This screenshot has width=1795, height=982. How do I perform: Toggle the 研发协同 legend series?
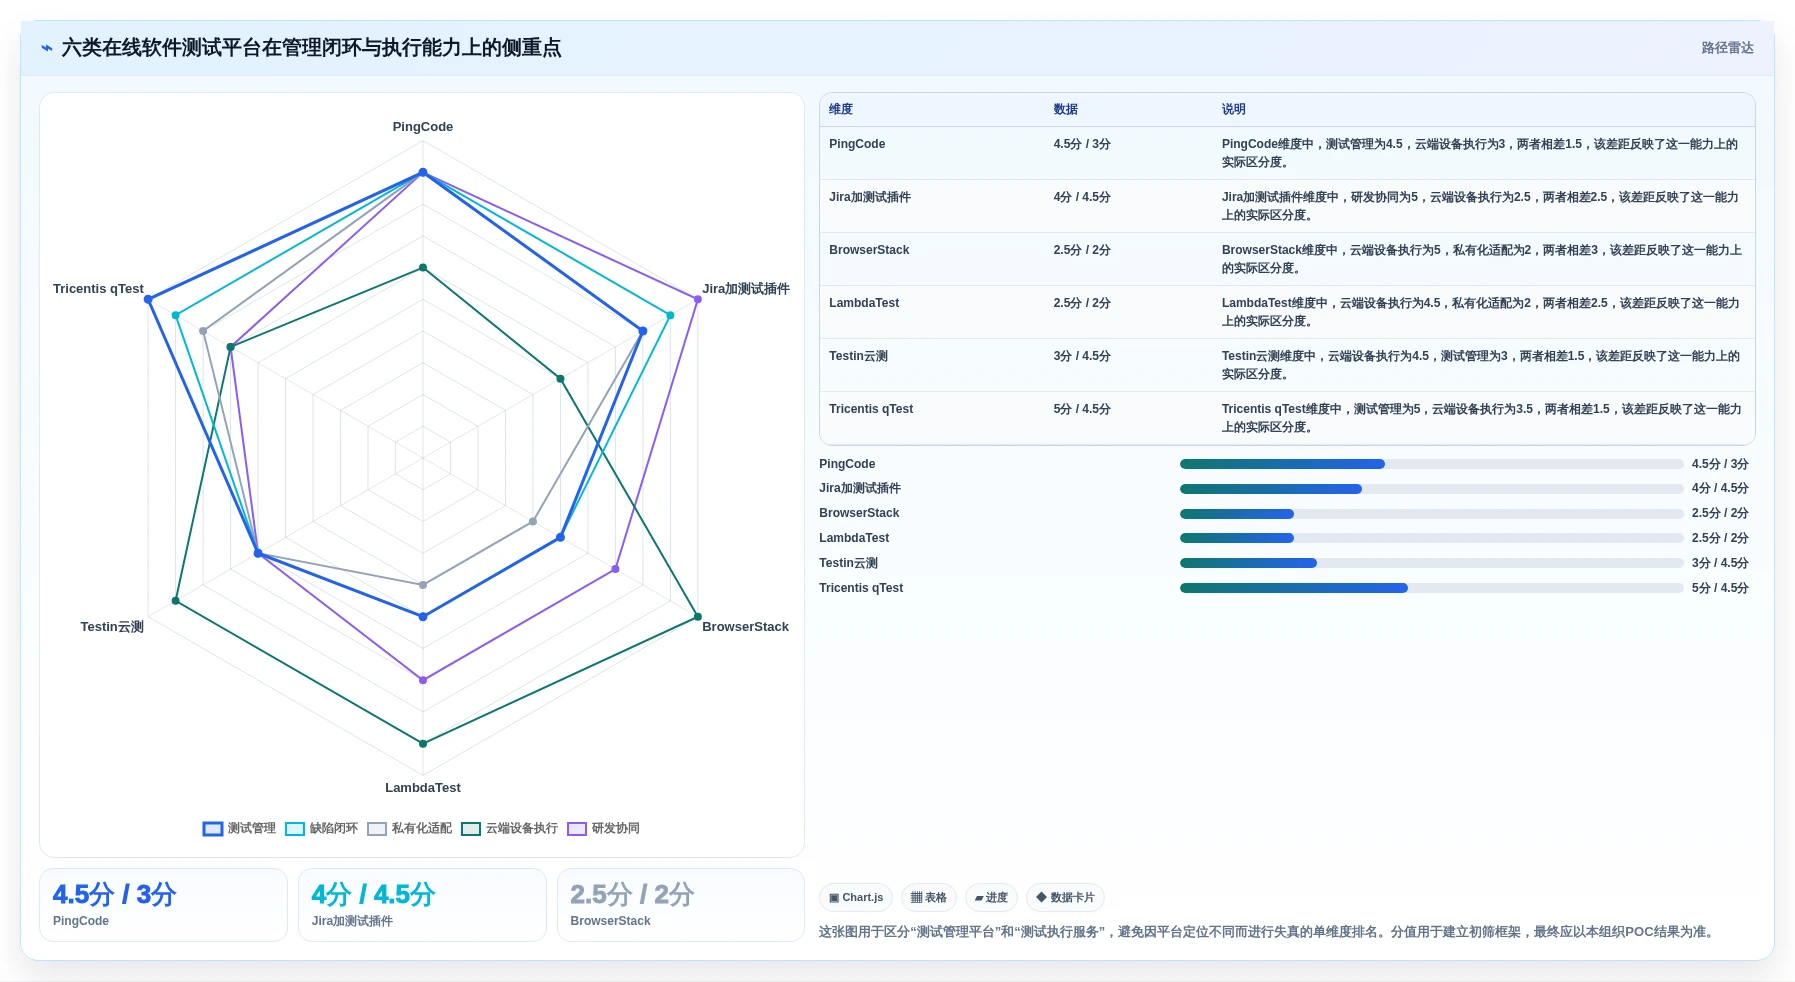coord(603,828)
